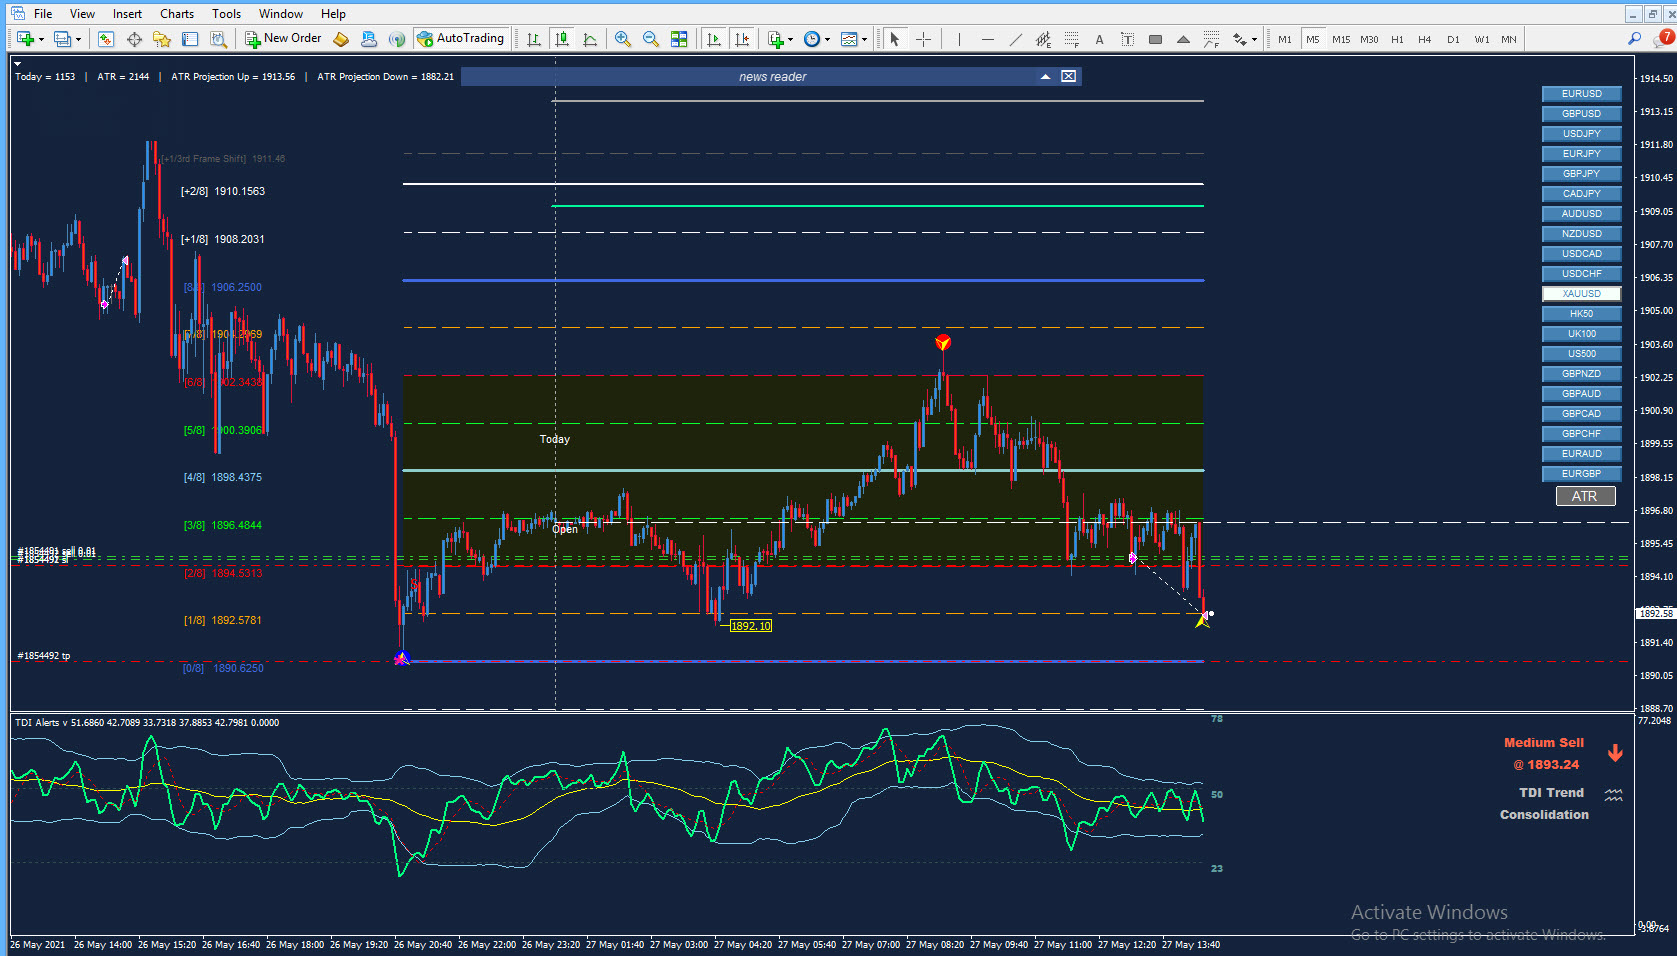Open the Insert menu

[127, 14]
